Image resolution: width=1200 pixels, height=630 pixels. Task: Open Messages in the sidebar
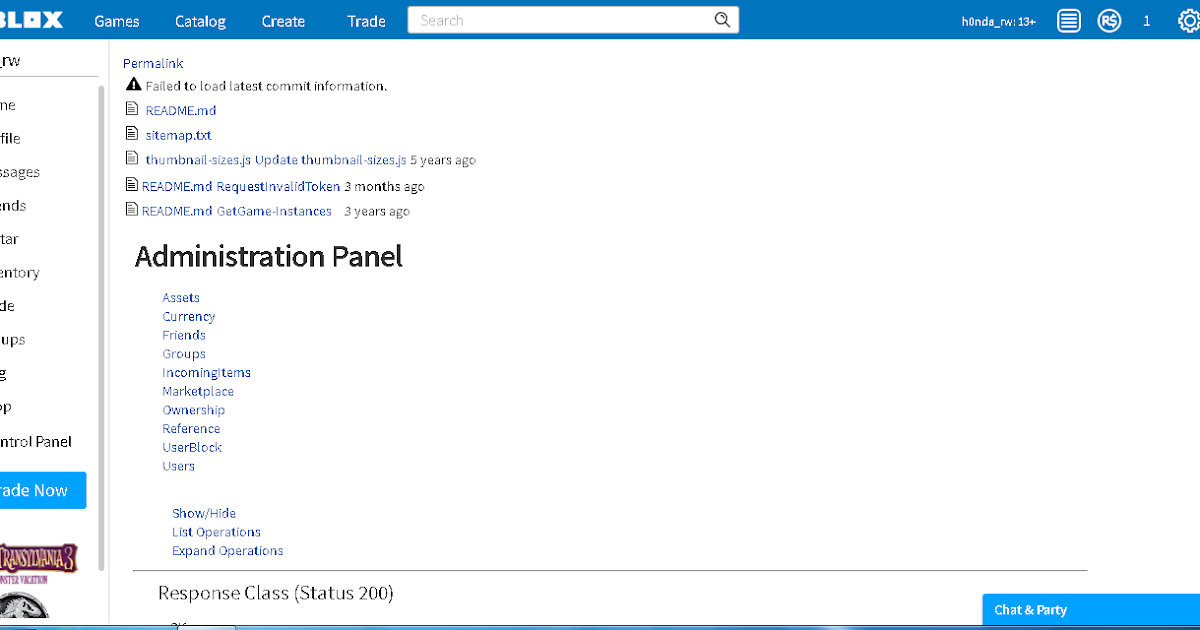[20, 172]
